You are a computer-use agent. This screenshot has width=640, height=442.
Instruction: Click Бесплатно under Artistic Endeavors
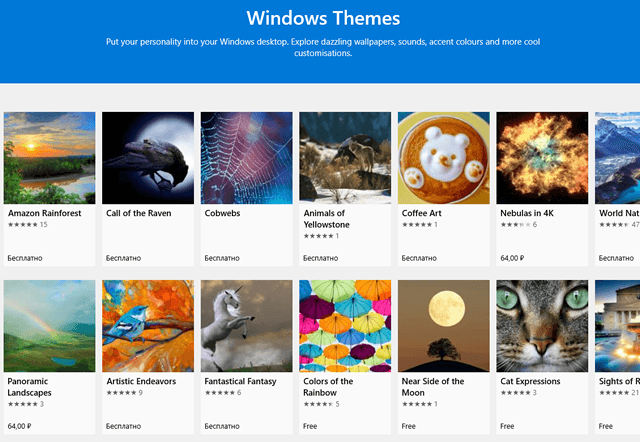[123, 426]
